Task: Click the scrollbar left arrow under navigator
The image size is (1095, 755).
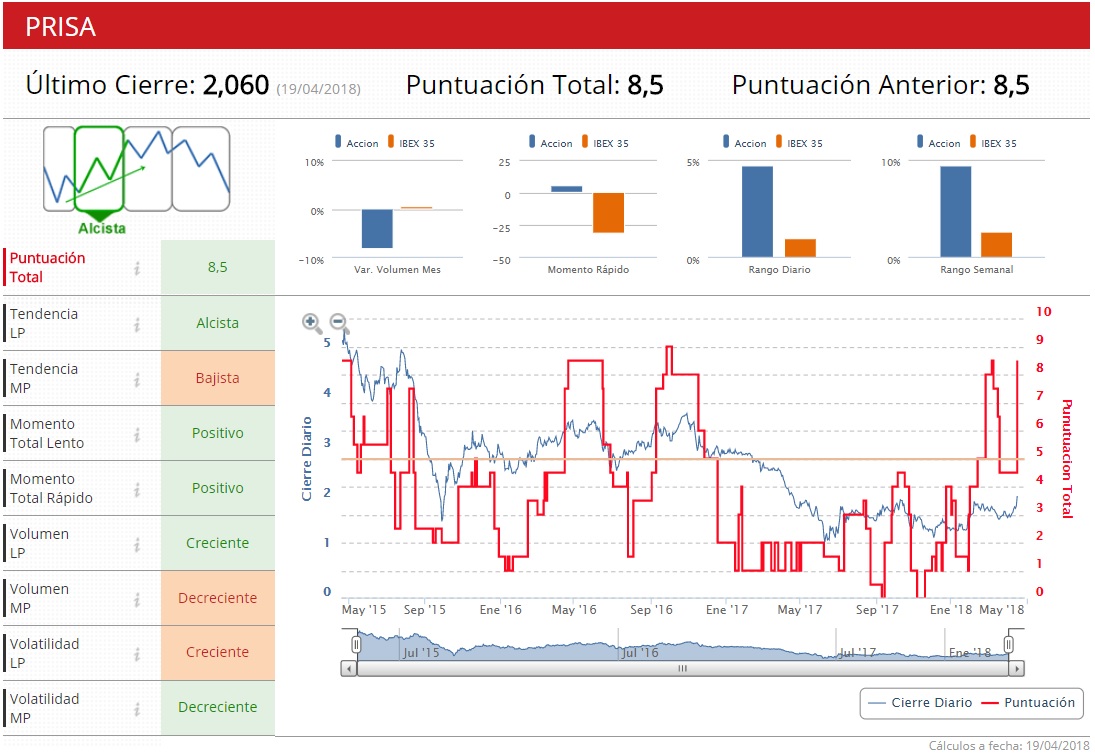Action: point(348,668)
